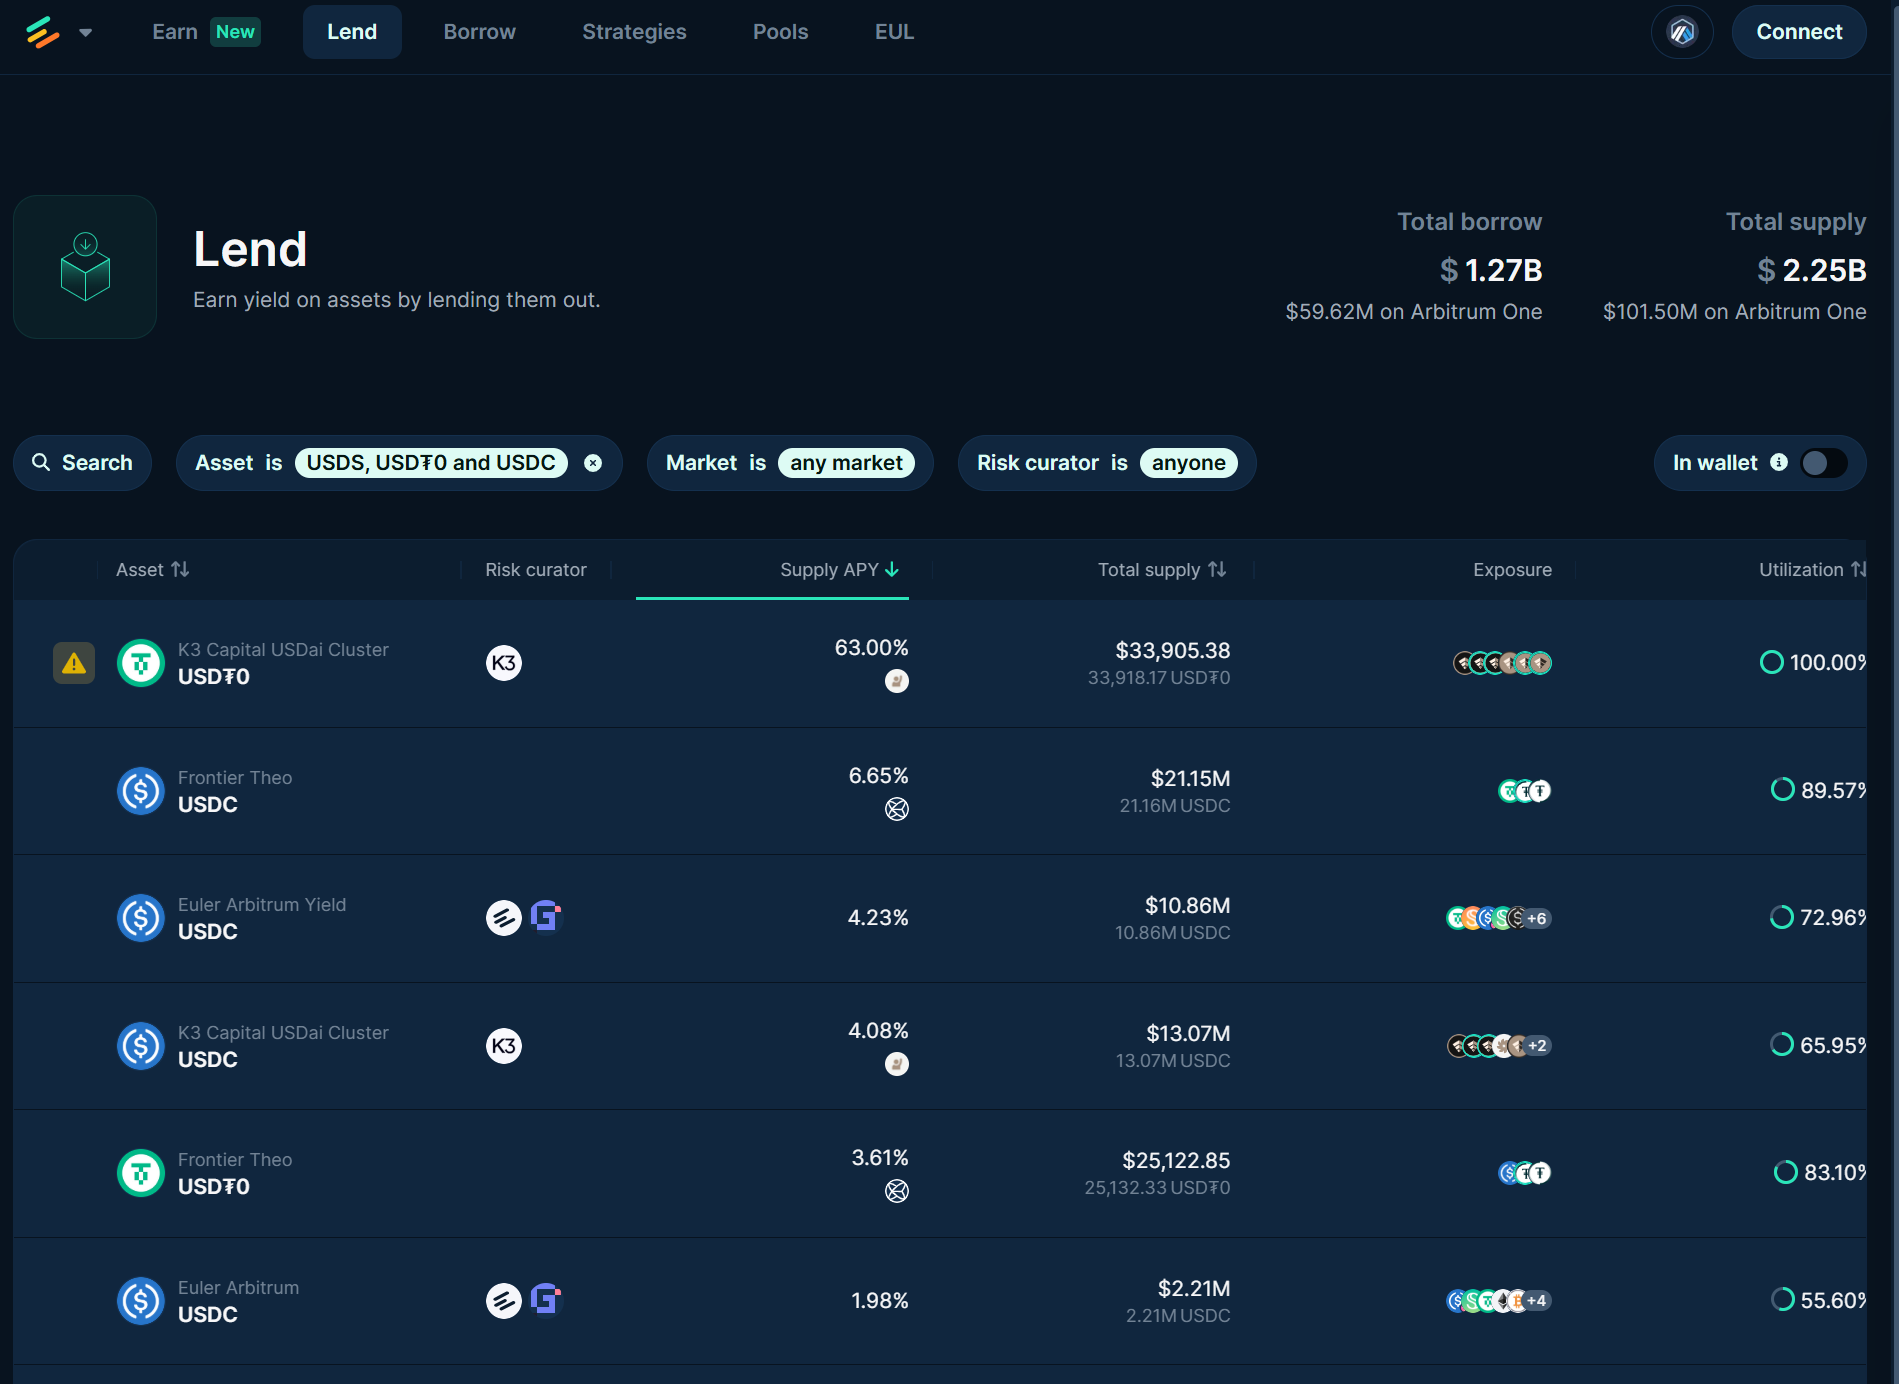The width and height of the screenshot is (1899, 1384).
Task: Click Gauntlet curator icon in Euler Arbitrum Yield row
Action: (x=546, y=917)
